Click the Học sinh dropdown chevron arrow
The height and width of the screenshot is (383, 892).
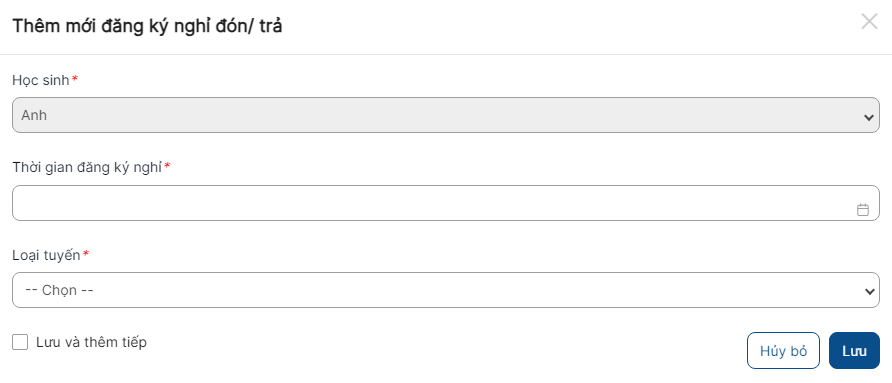pyautogui.click(x=868, y=117)
